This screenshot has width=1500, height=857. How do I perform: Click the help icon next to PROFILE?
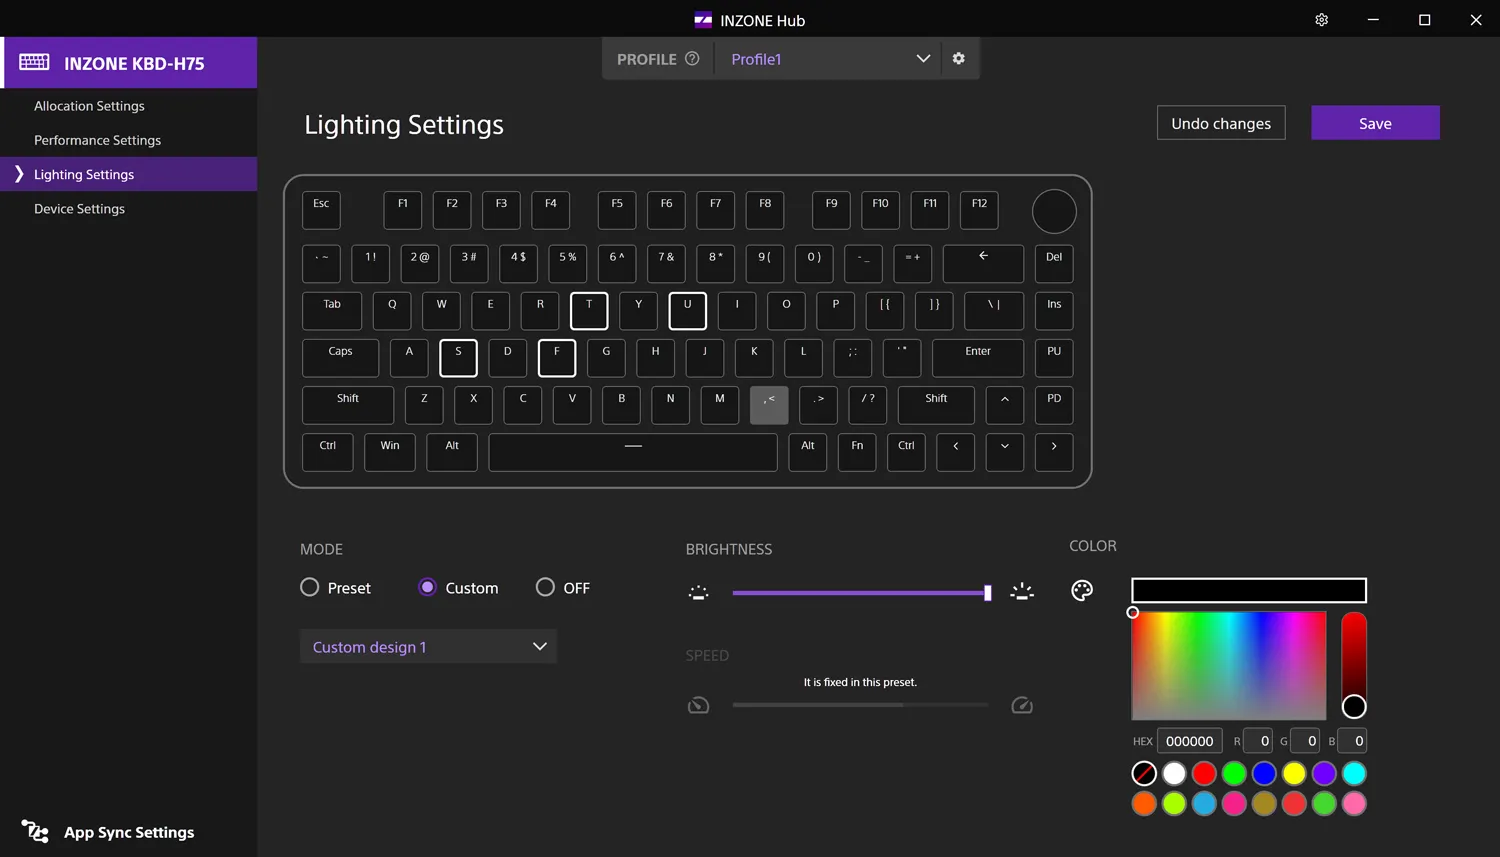[x=694, y=58]
